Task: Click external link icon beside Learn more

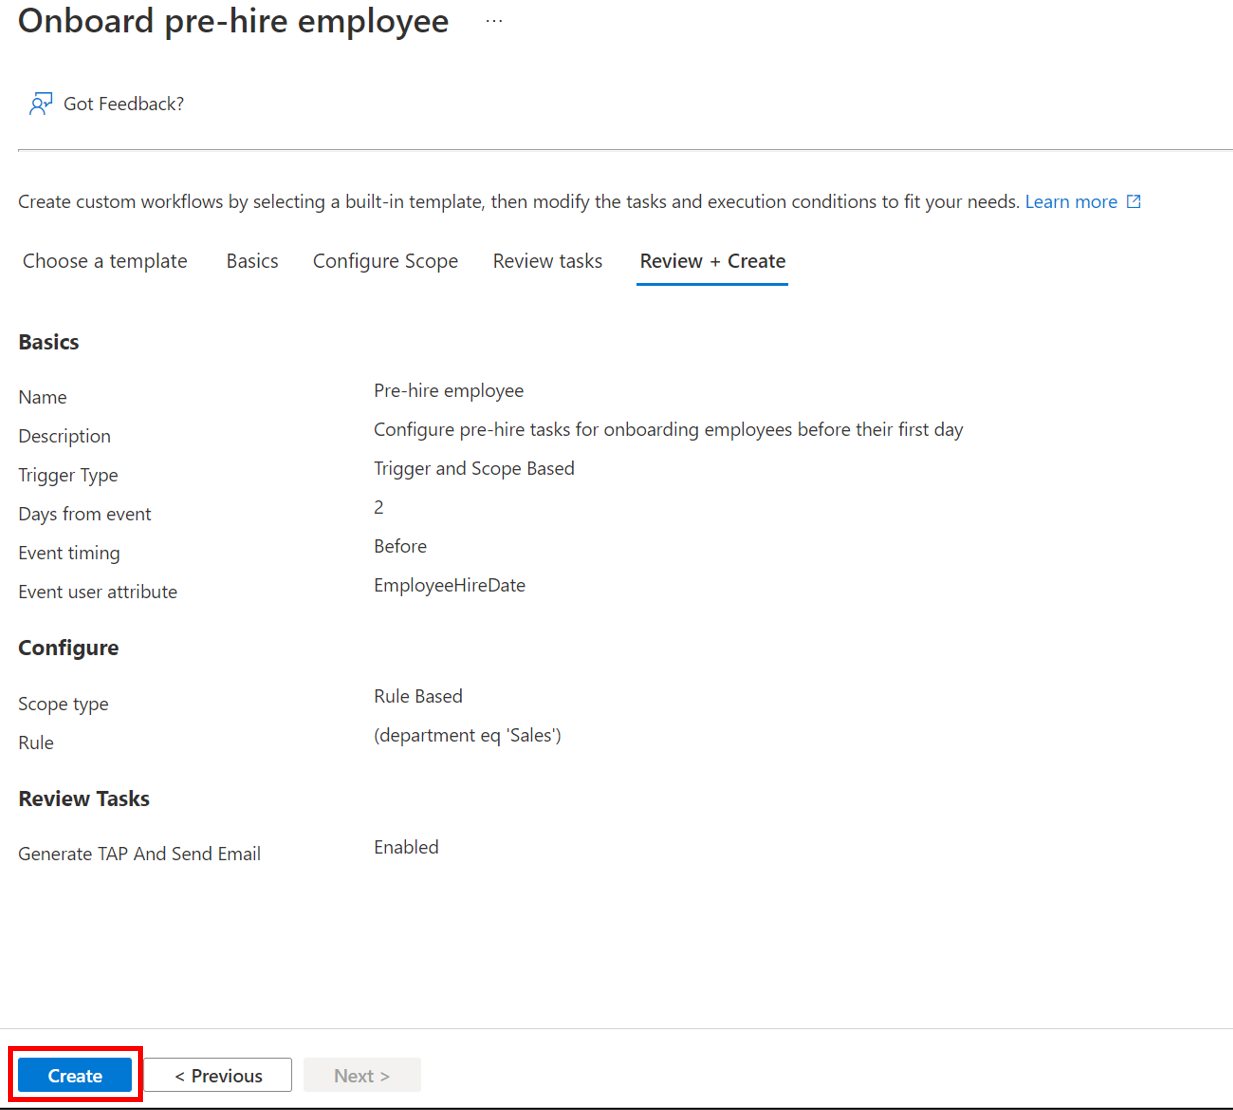Action: [1133, 202]
